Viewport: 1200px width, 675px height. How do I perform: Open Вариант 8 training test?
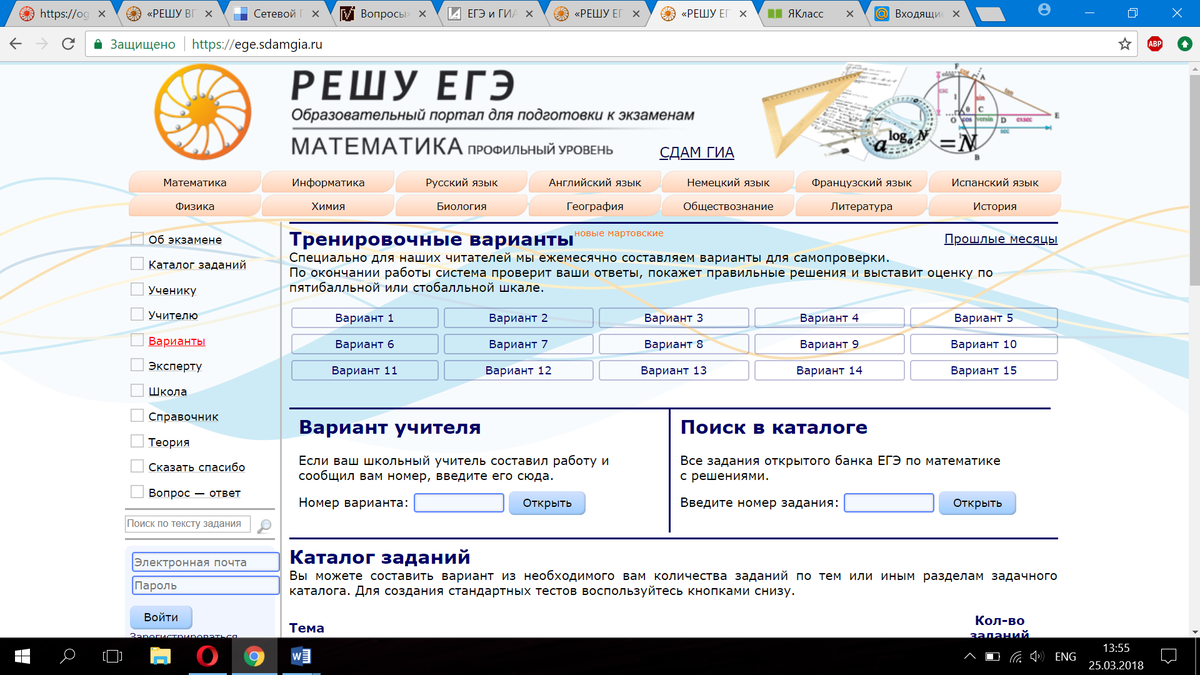674,344
